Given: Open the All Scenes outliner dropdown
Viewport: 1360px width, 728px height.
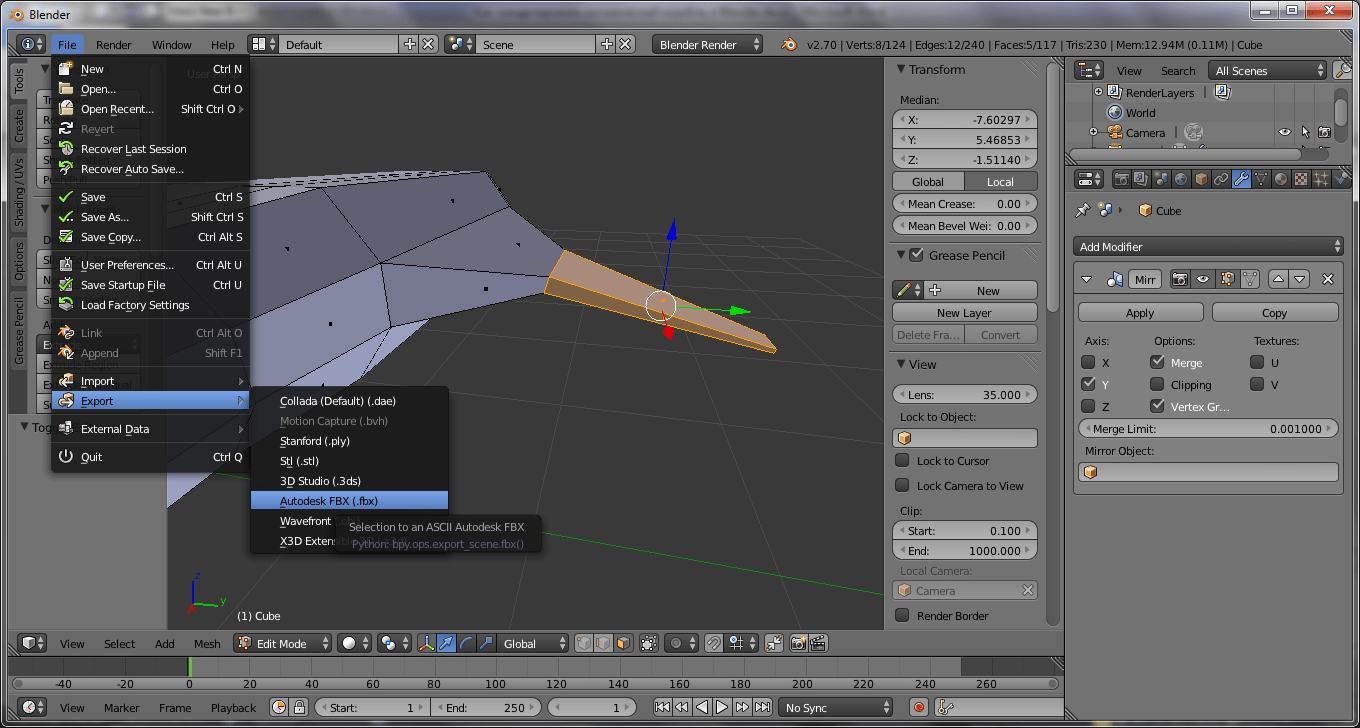Looking at the screenshot, I should pos(1267,70).
